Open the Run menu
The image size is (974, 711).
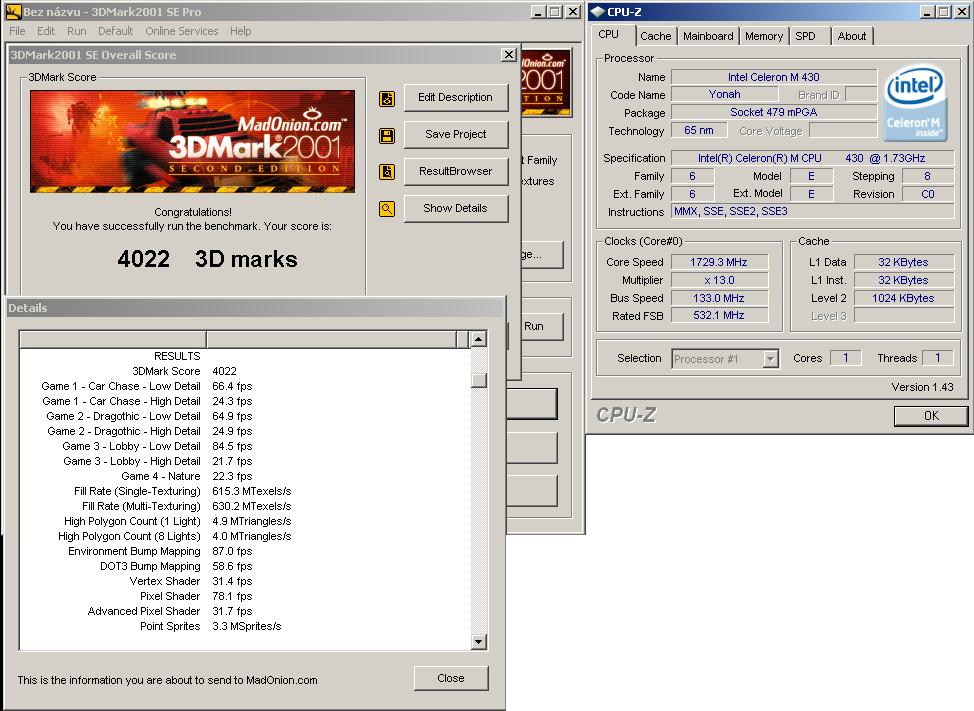76,31
